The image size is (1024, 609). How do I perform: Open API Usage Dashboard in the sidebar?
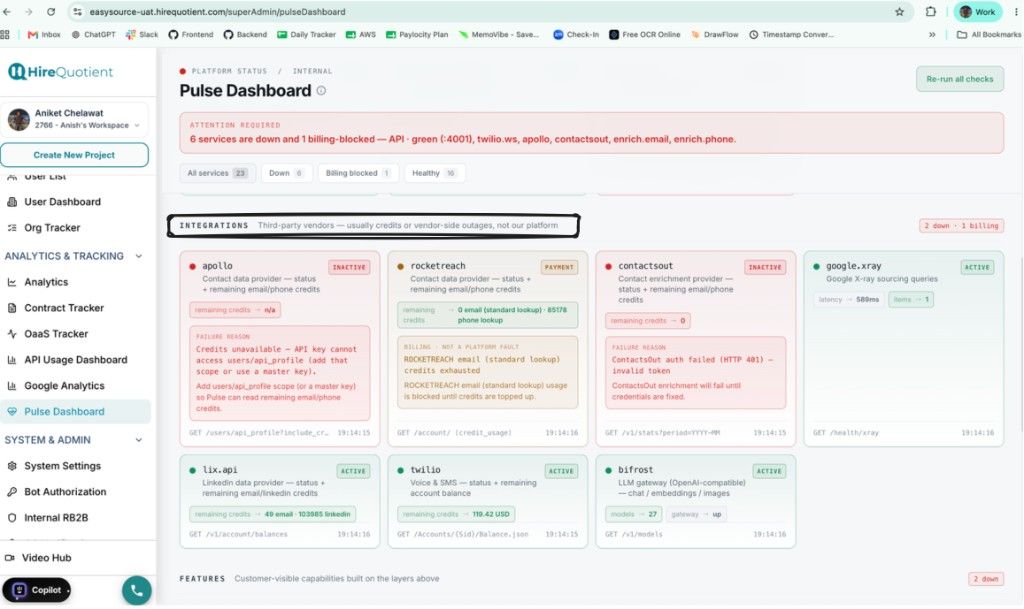pyautogui.click(x=75, y=360)
